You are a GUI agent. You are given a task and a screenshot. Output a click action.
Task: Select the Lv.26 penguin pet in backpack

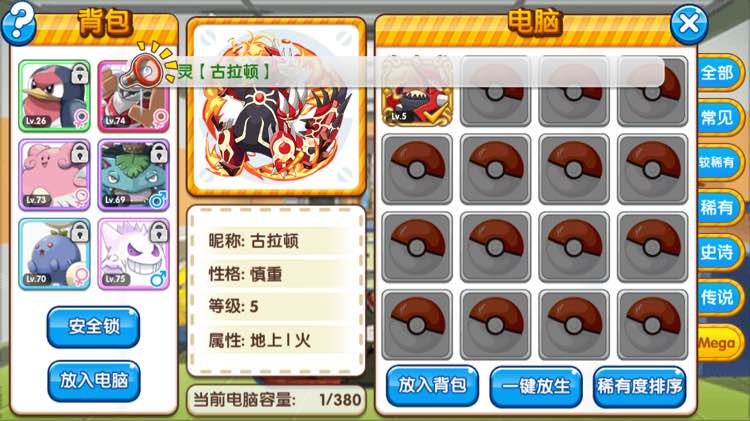[x=55, y=96]
